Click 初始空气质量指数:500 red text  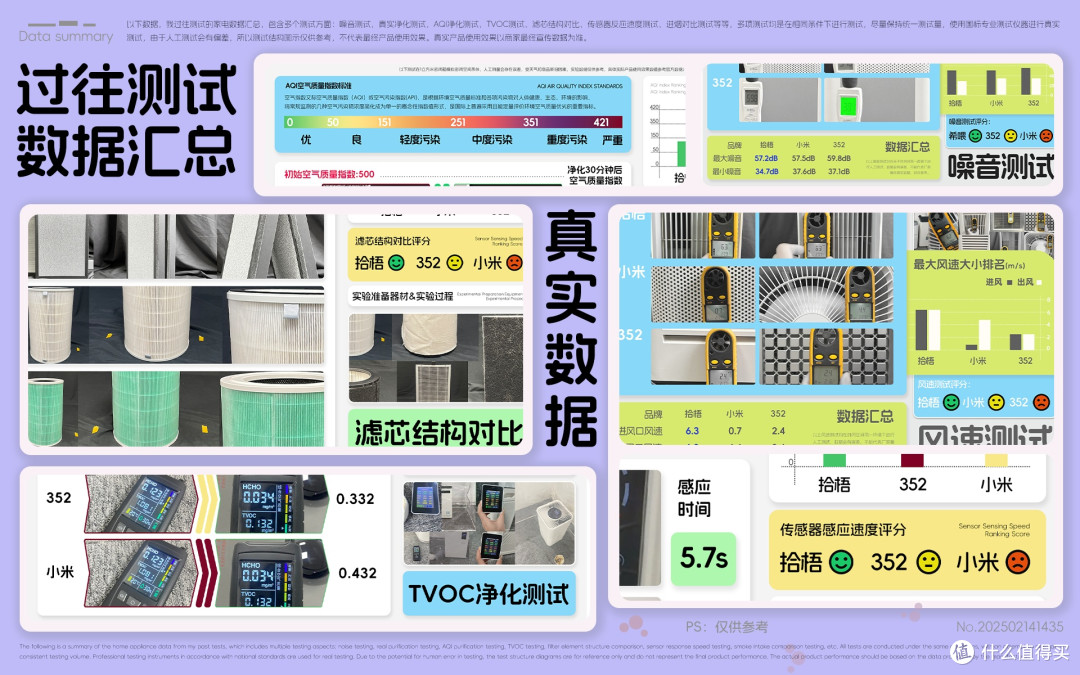[329, 174]
